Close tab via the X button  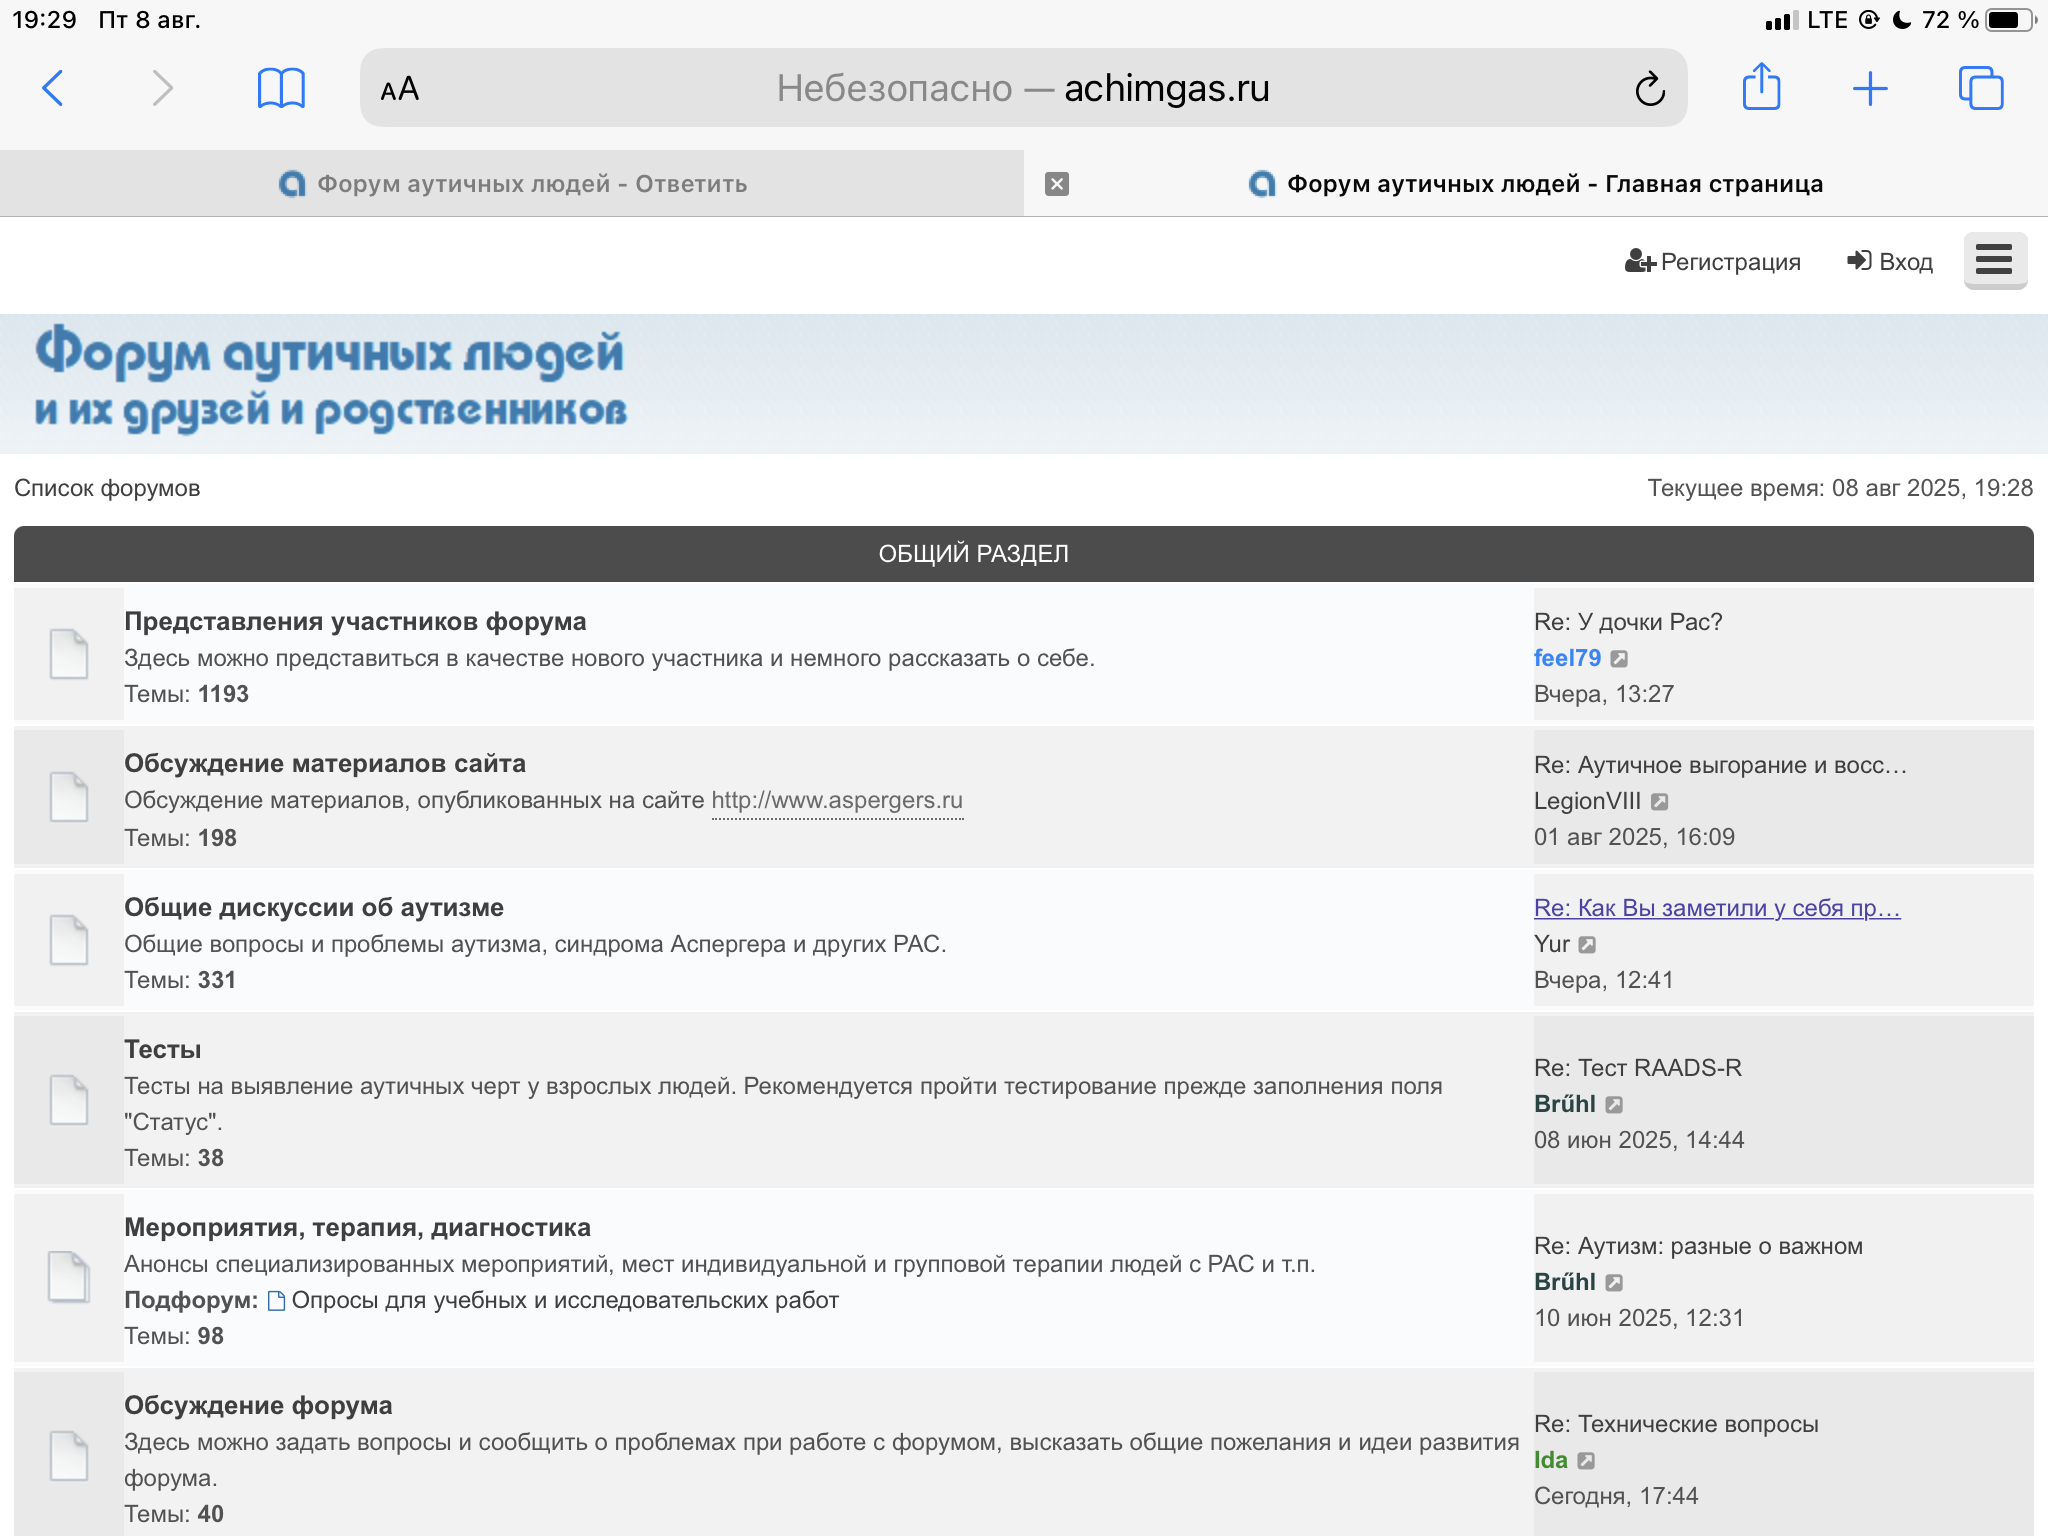click(x=1057, y=184)
